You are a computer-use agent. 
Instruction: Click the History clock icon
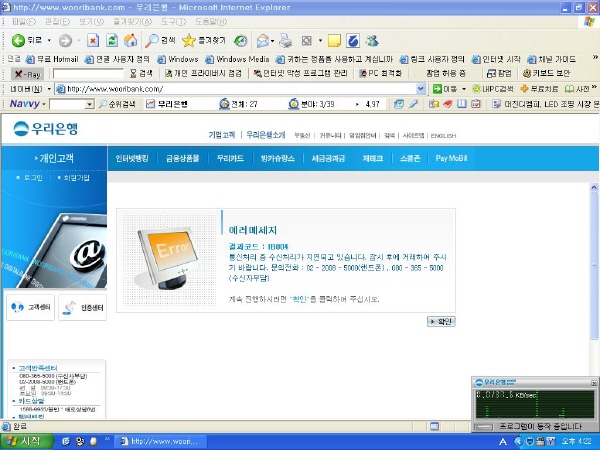[241, 41]
